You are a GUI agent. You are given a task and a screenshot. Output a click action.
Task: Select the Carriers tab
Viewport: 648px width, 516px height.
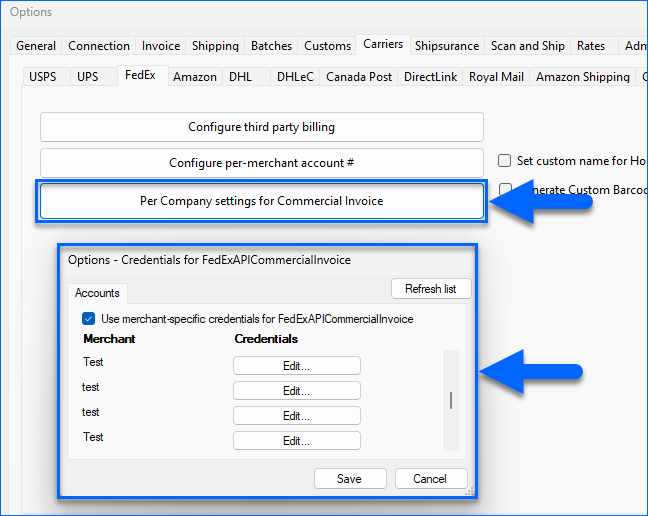[383, 44]
